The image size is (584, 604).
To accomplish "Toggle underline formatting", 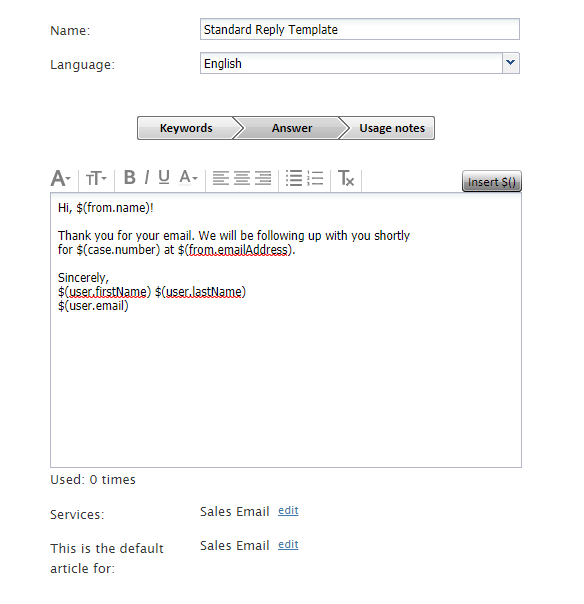I will (164, 178).
